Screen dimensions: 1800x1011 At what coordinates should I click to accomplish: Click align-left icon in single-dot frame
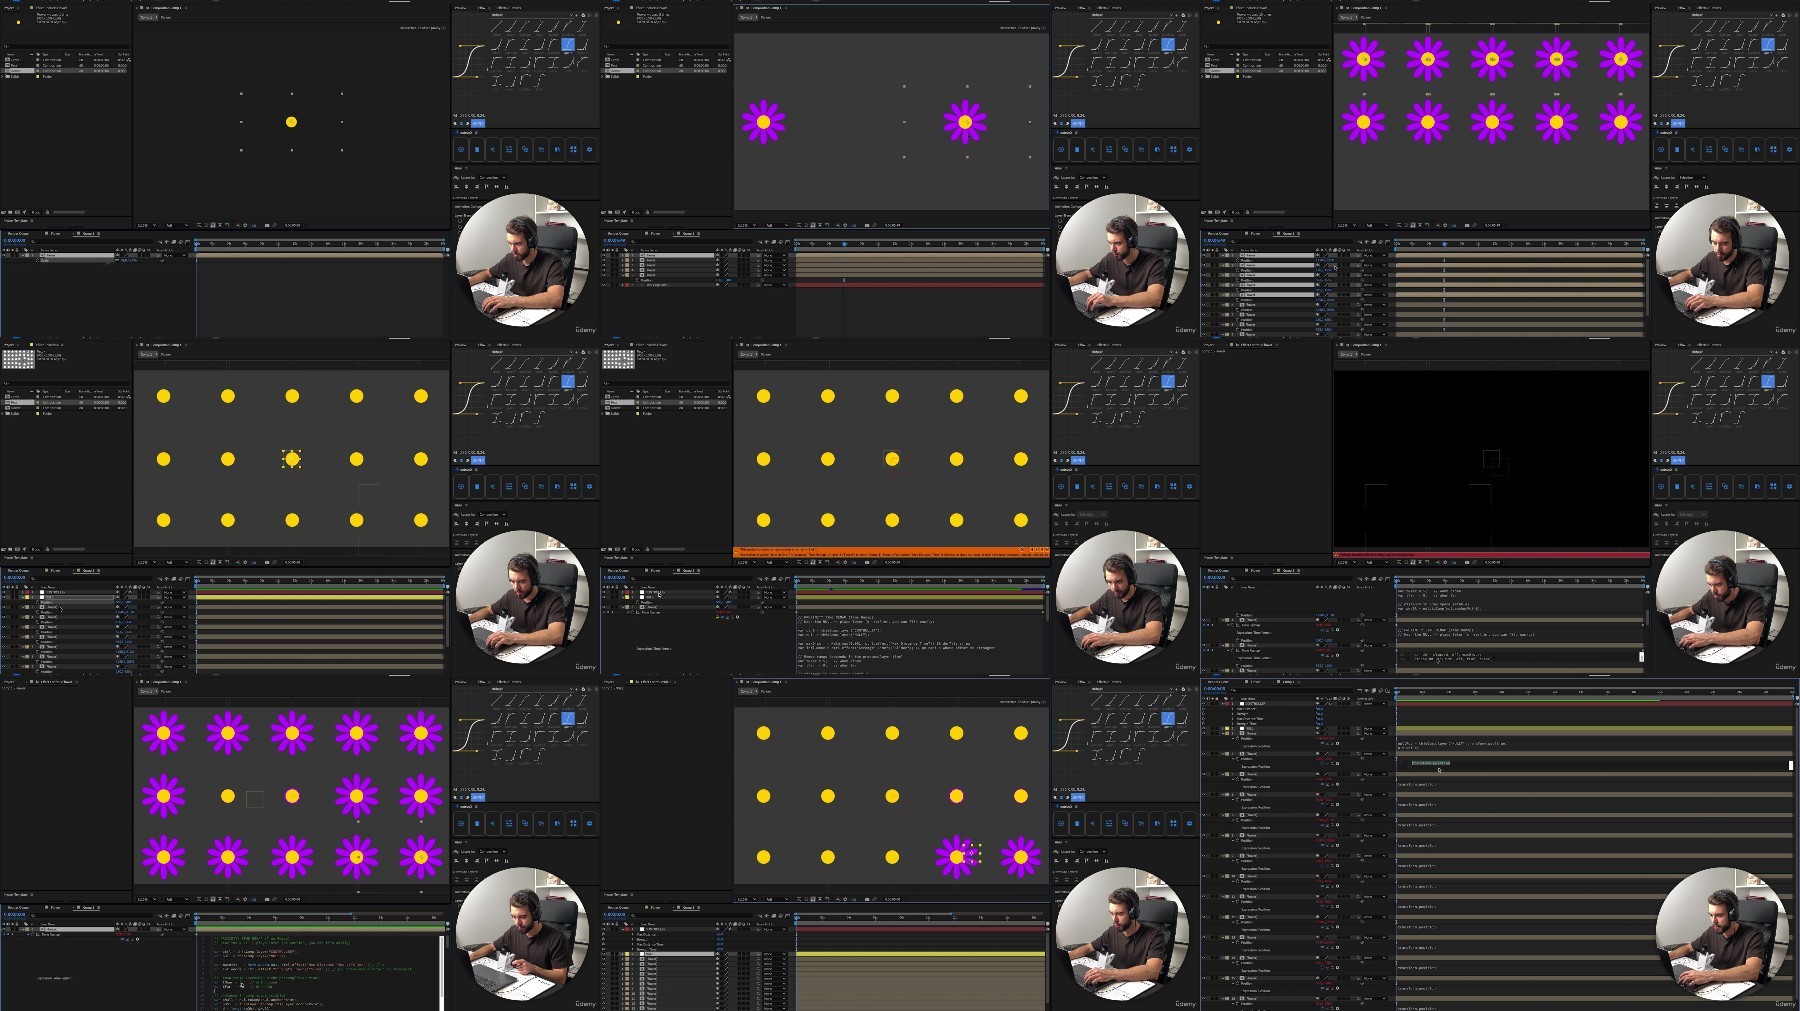pyautogui.click(x=456, y=187)
